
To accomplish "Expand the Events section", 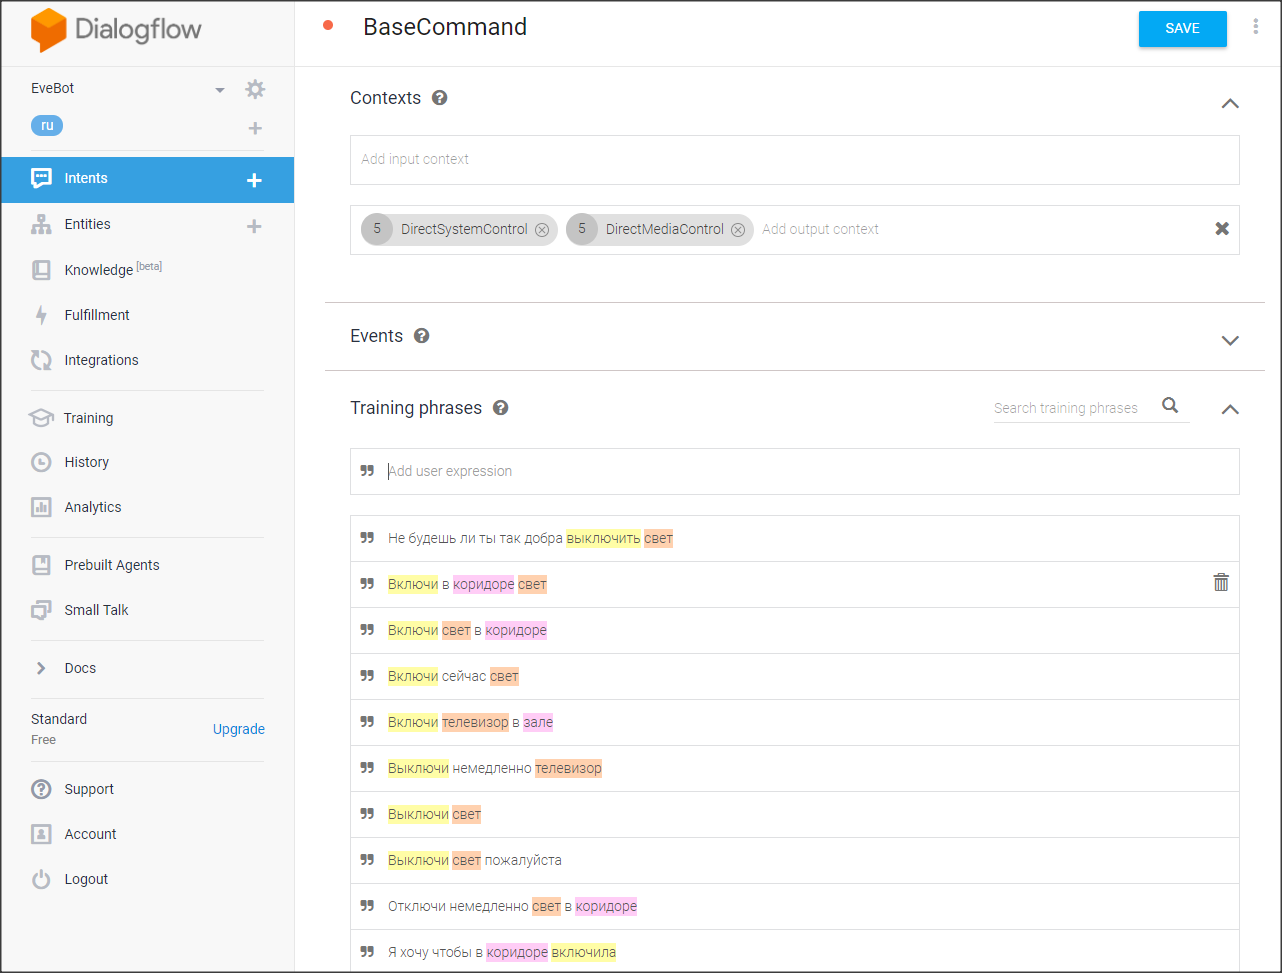I will (1230, 340).
